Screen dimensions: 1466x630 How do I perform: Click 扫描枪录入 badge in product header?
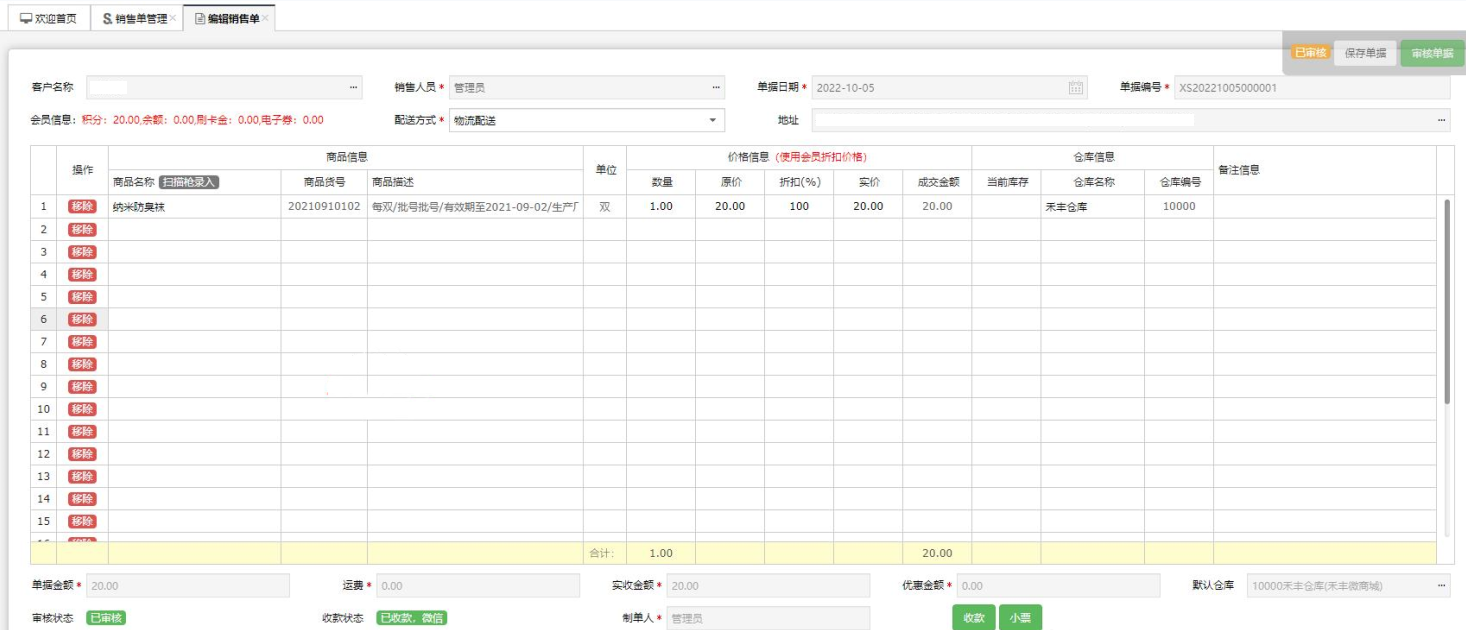coord(189,182)
